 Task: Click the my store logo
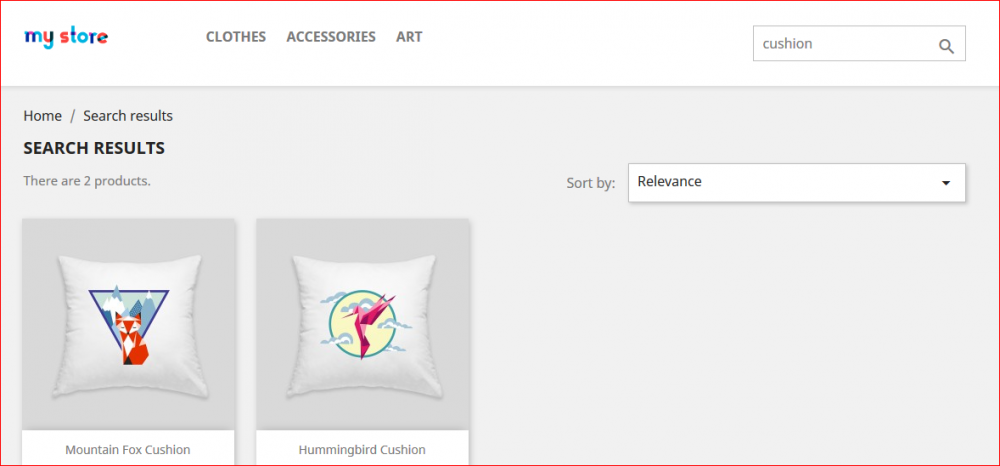66,38
